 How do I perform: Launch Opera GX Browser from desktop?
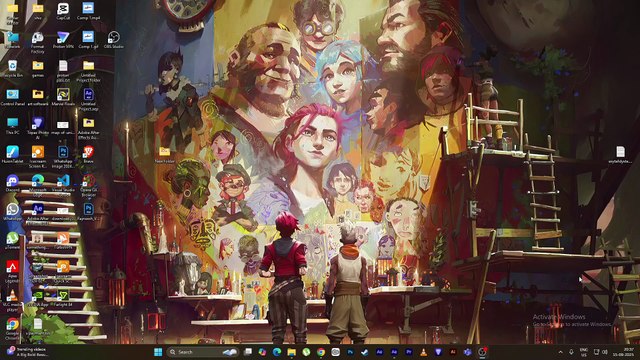pos(88,185)
